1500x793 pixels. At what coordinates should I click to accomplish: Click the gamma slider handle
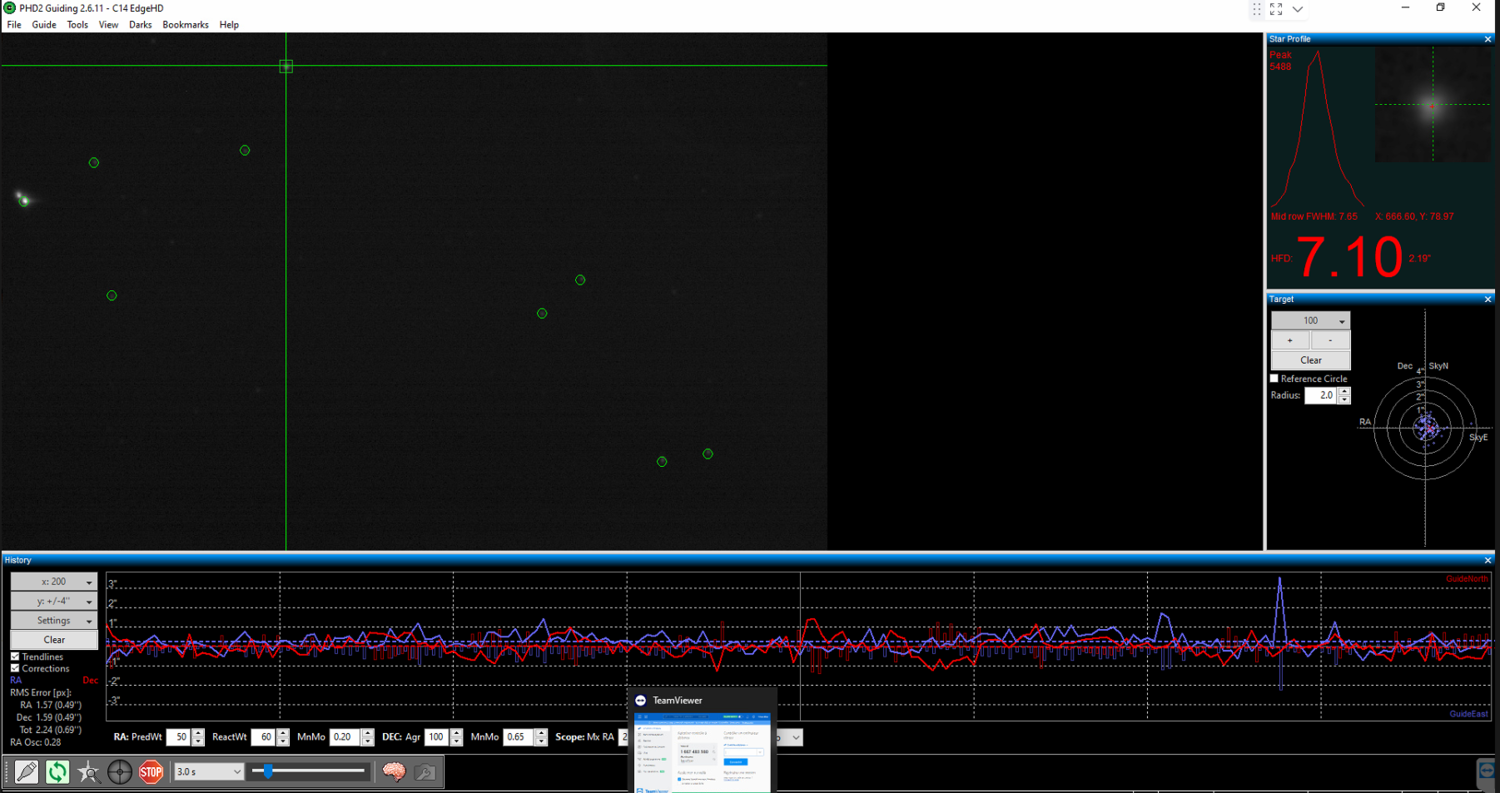pos(268,771)
